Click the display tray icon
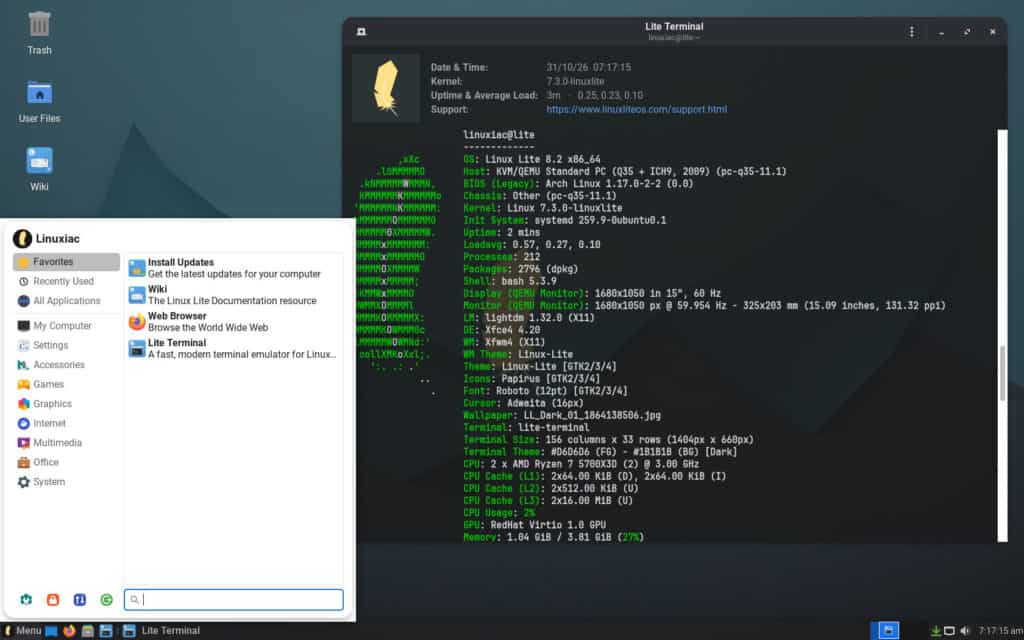The image size is (1024, 640). [x=950, y=631]
